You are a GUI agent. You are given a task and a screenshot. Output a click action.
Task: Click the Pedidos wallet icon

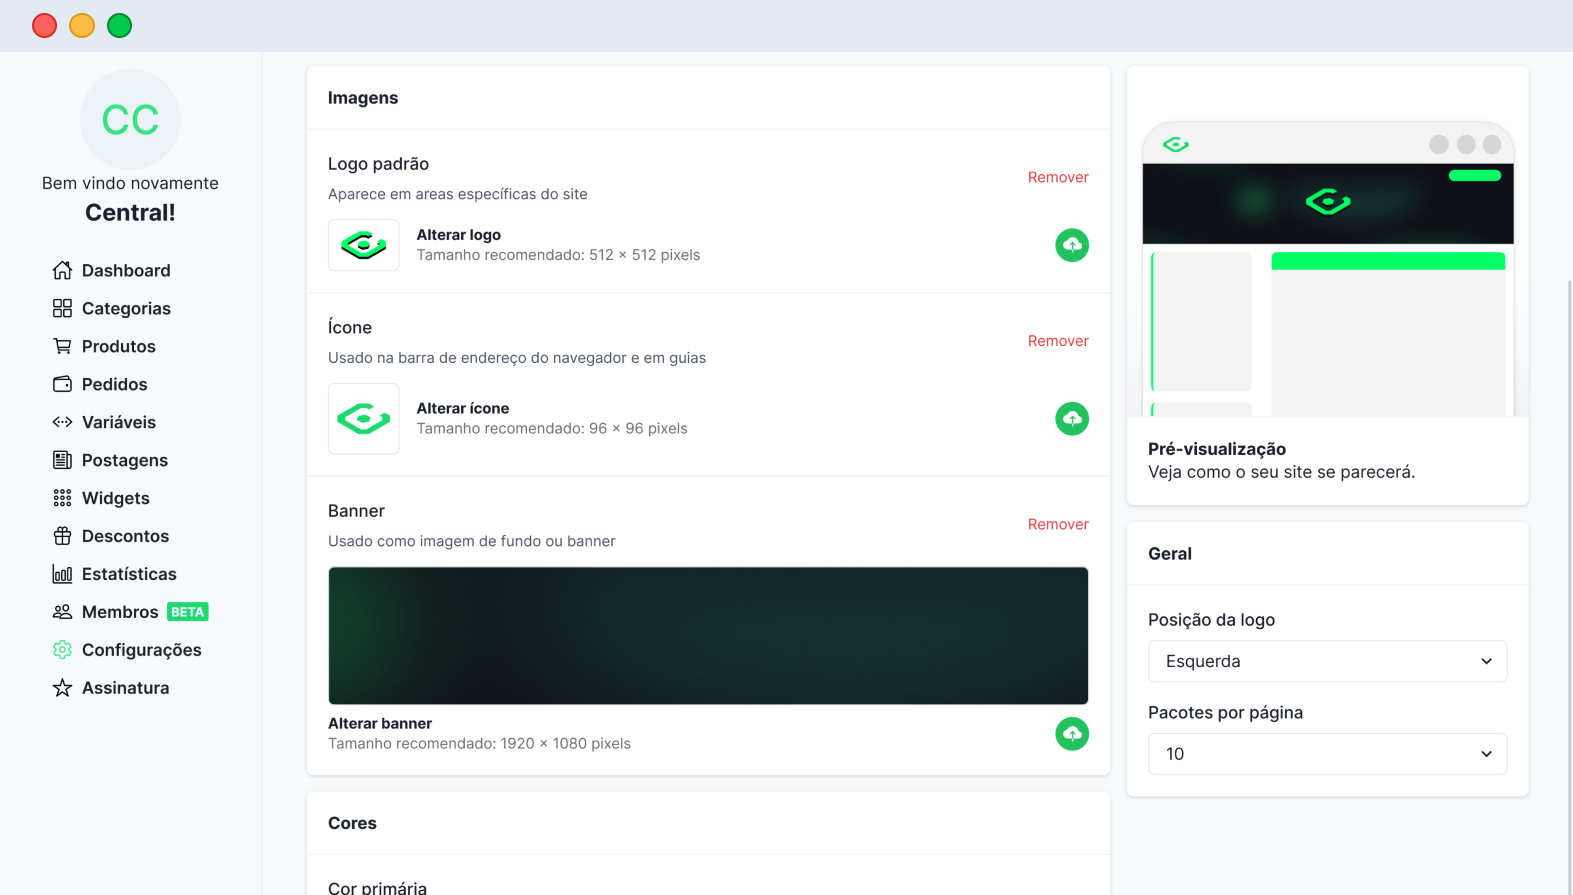[x=62, y=384]
